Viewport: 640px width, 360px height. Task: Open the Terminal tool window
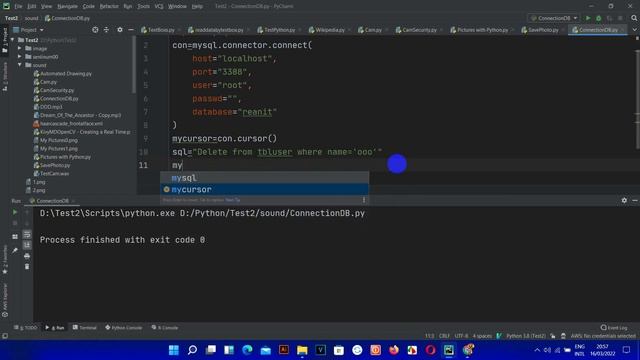pyautogui.click(x=84, y=328)
